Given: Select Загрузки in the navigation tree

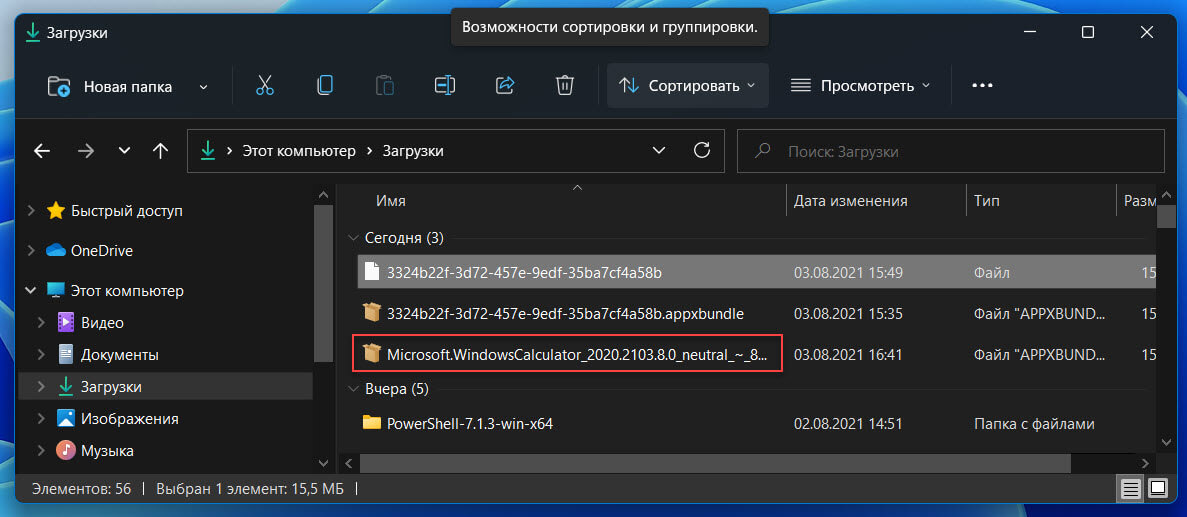Looking at the screenshot, I should [x=165, y=387].
